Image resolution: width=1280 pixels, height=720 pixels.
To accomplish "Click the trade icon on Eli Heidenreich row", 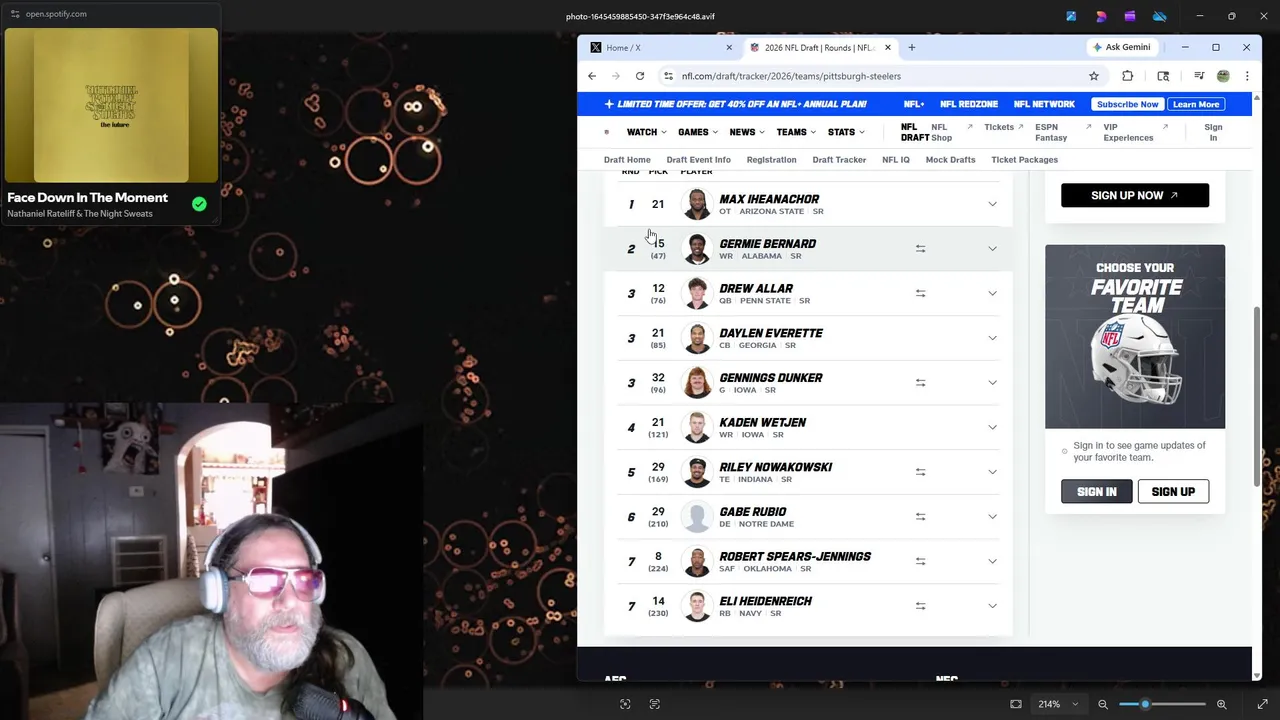I will (x=920, y=606).
